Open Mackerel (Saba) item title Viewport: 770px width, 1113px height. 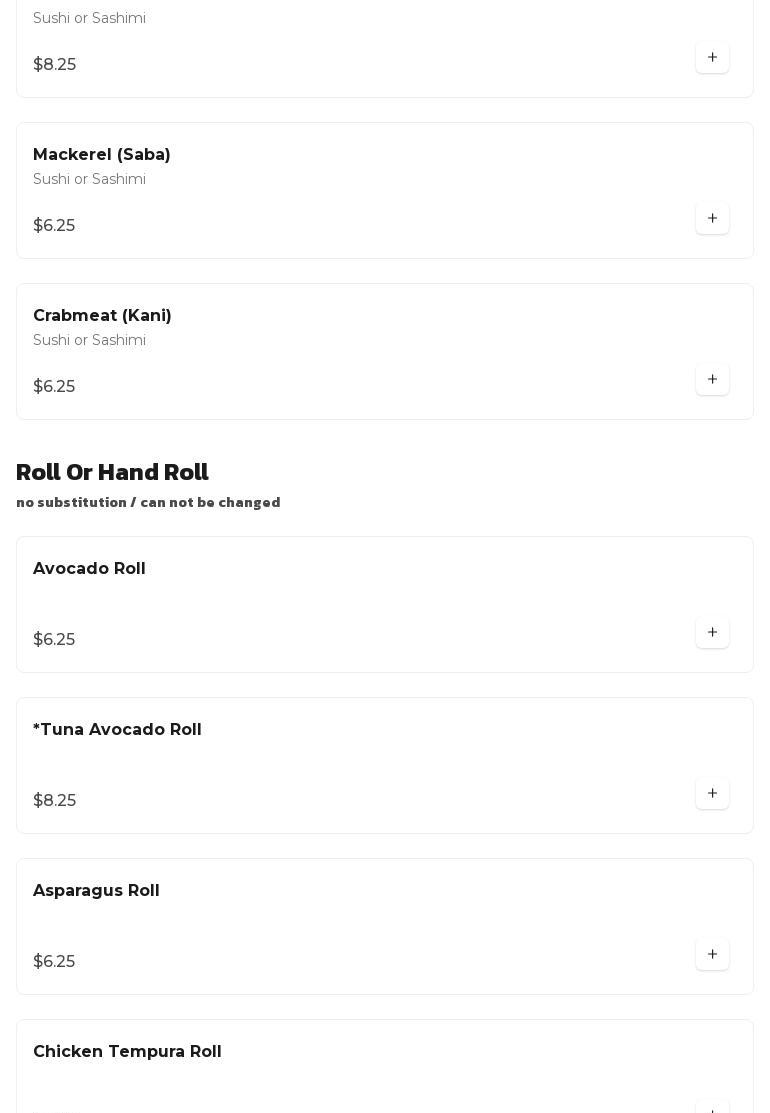[x=102, y=155]
